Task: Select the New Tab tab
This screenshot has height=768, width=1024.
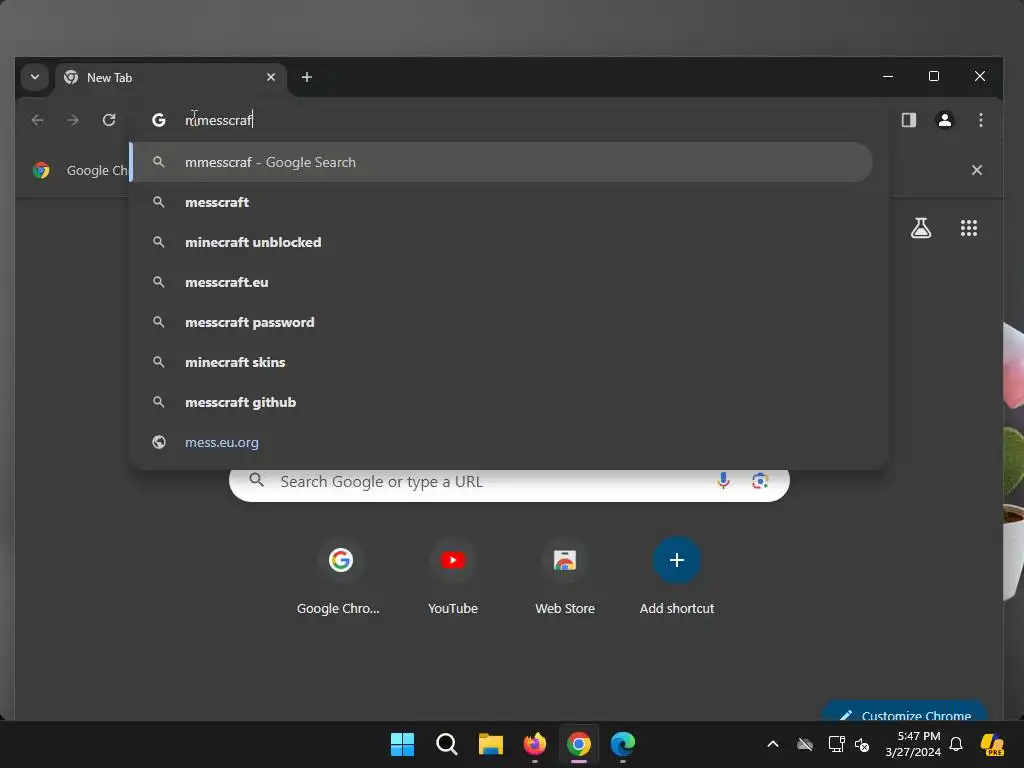Action: 170,78
